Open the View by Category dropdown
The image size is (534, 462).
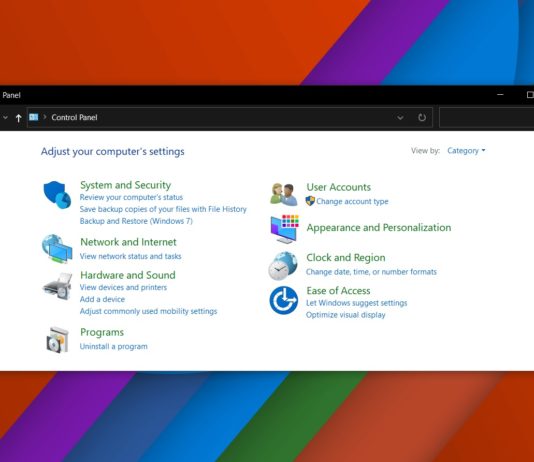[466, 150]
